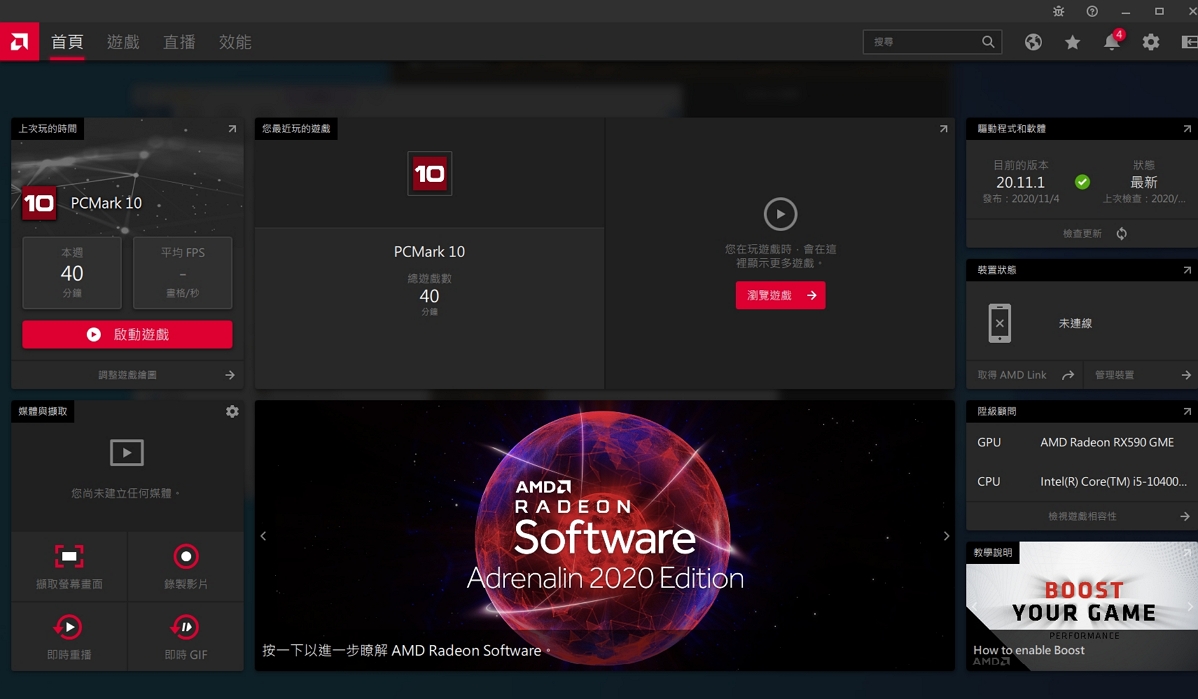Click the arrow beside 調整遊戲繪圖

click(x=230, y=375)
